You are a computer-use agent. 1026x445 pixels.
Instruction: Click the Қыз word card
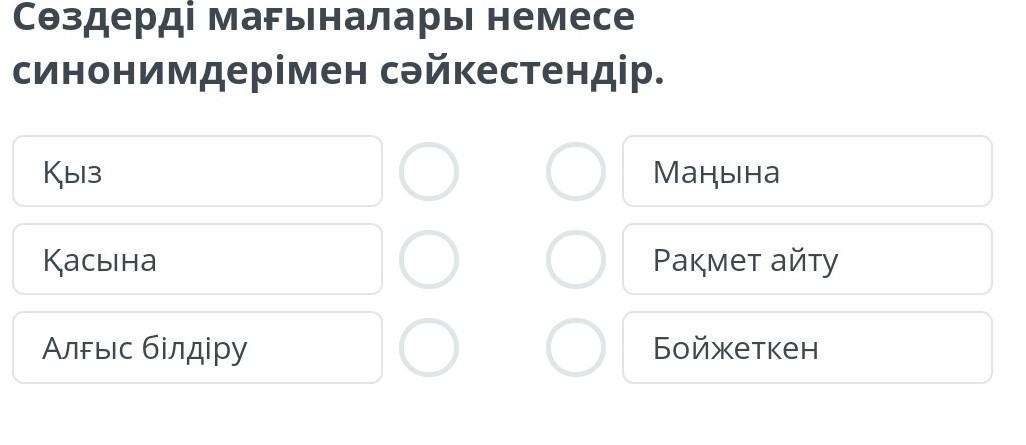pos(197,172)
